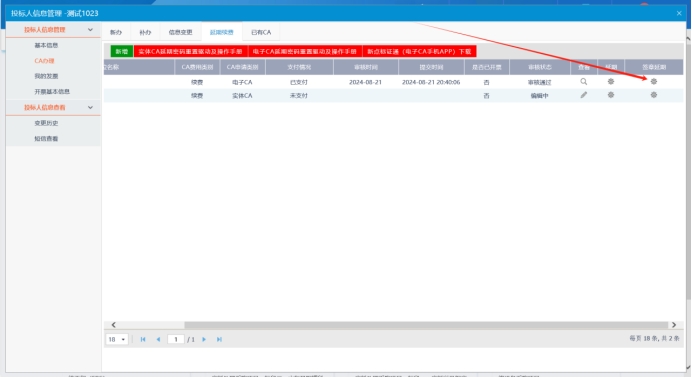Click the pencil edit icon in the 实体CA row

coord(583,95)
